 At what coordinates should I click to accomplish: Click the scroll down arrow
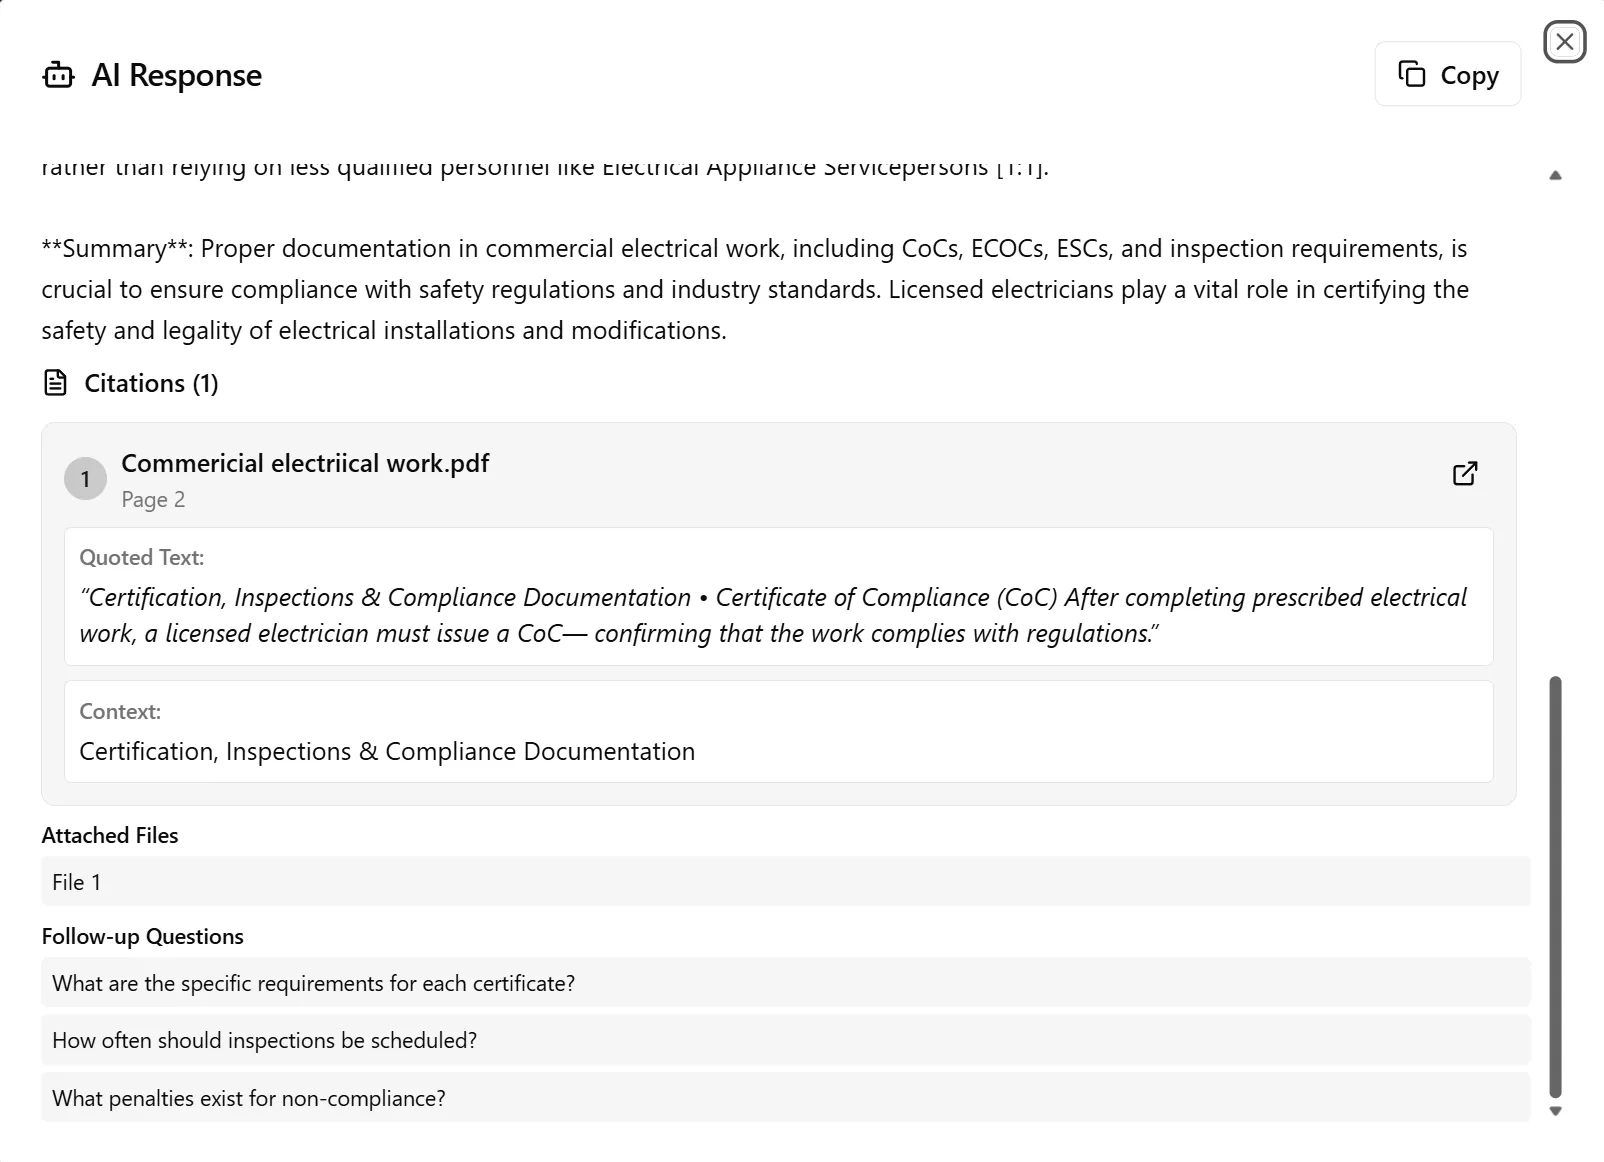pos(1555,1111)
